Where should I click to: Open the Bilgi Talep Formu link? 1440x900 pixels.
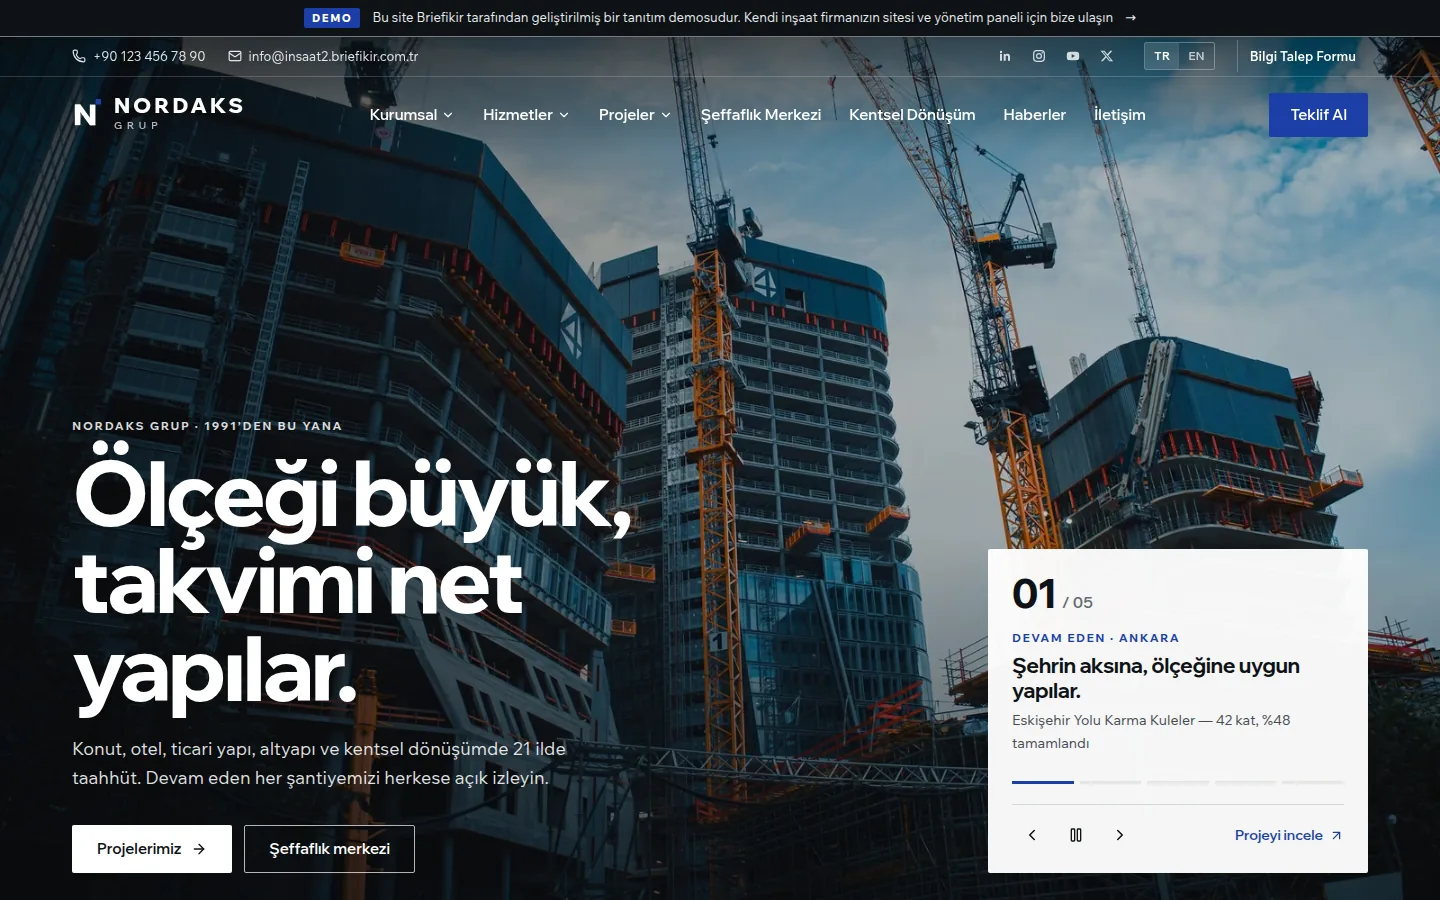(x=1303, y=56)
